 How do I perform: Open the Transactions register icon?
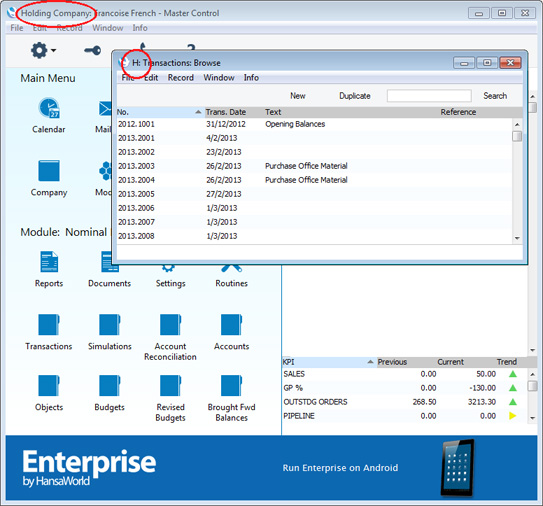(49, 325)
